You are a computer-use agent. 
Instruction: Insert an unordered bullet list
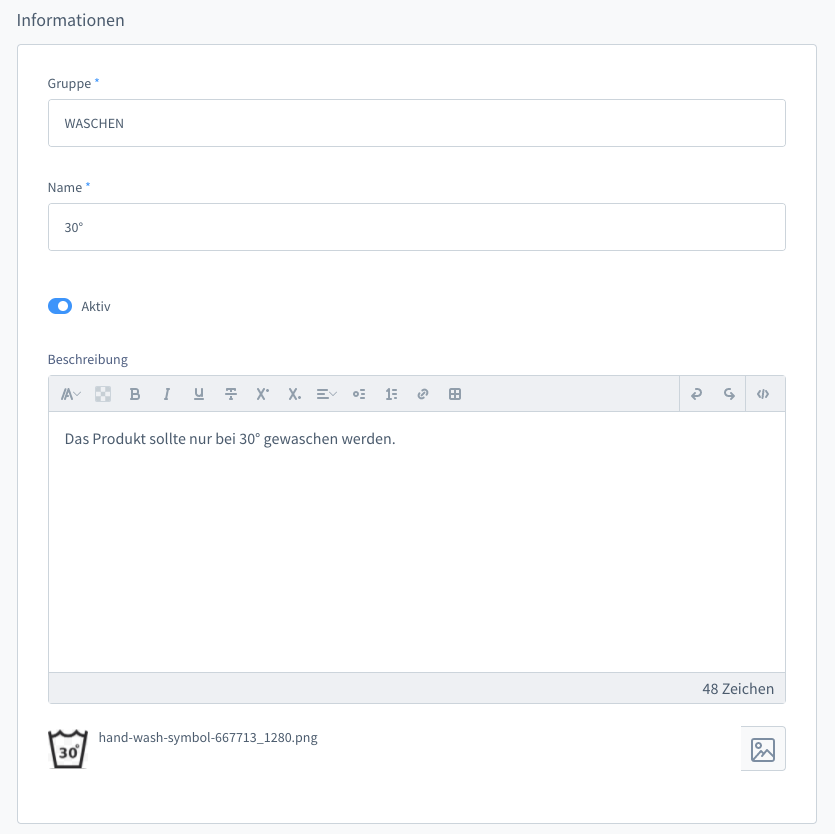[359, 394]
